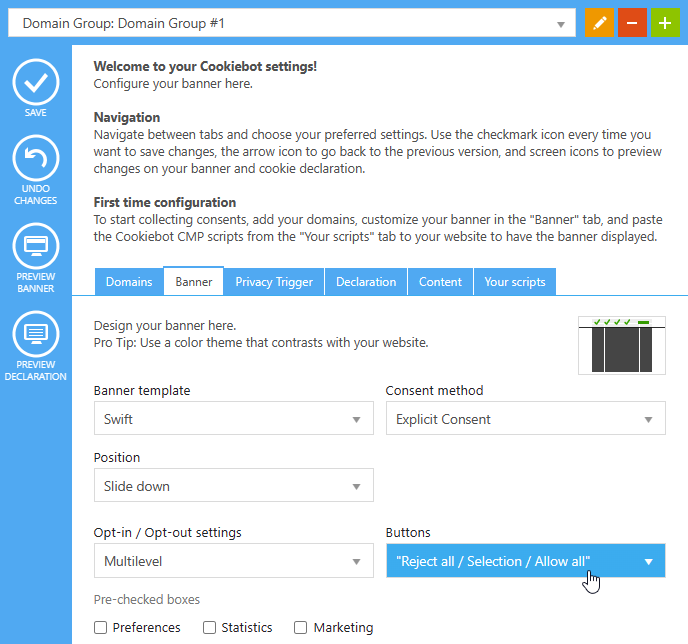The height and width of the screenshot is (644, 688).
Task: Open the Buttons dropdown
Action: coord(526,561)
